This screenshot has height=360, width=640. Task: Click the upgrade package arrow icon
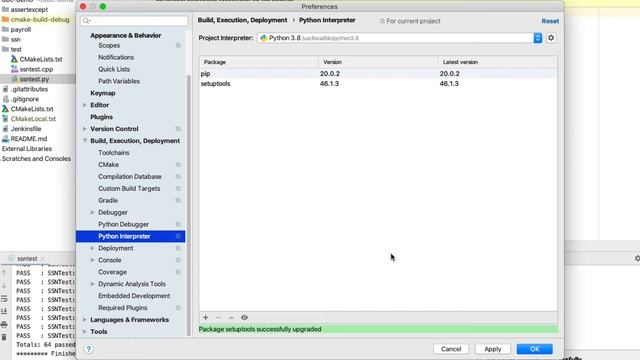coord(231,318)
